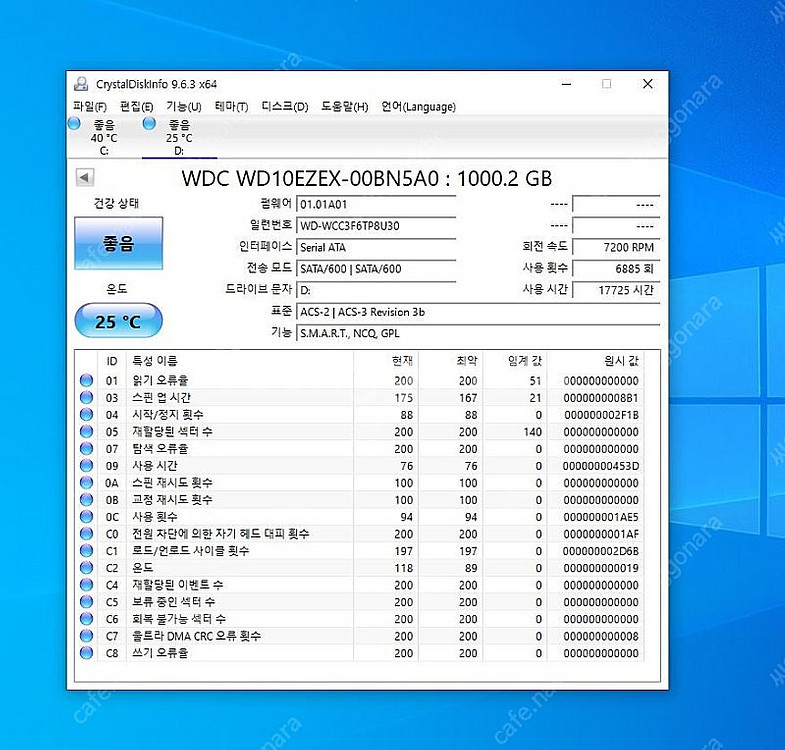Click the CrystalDiskInfo app icon in title bar

coord(81,84)
